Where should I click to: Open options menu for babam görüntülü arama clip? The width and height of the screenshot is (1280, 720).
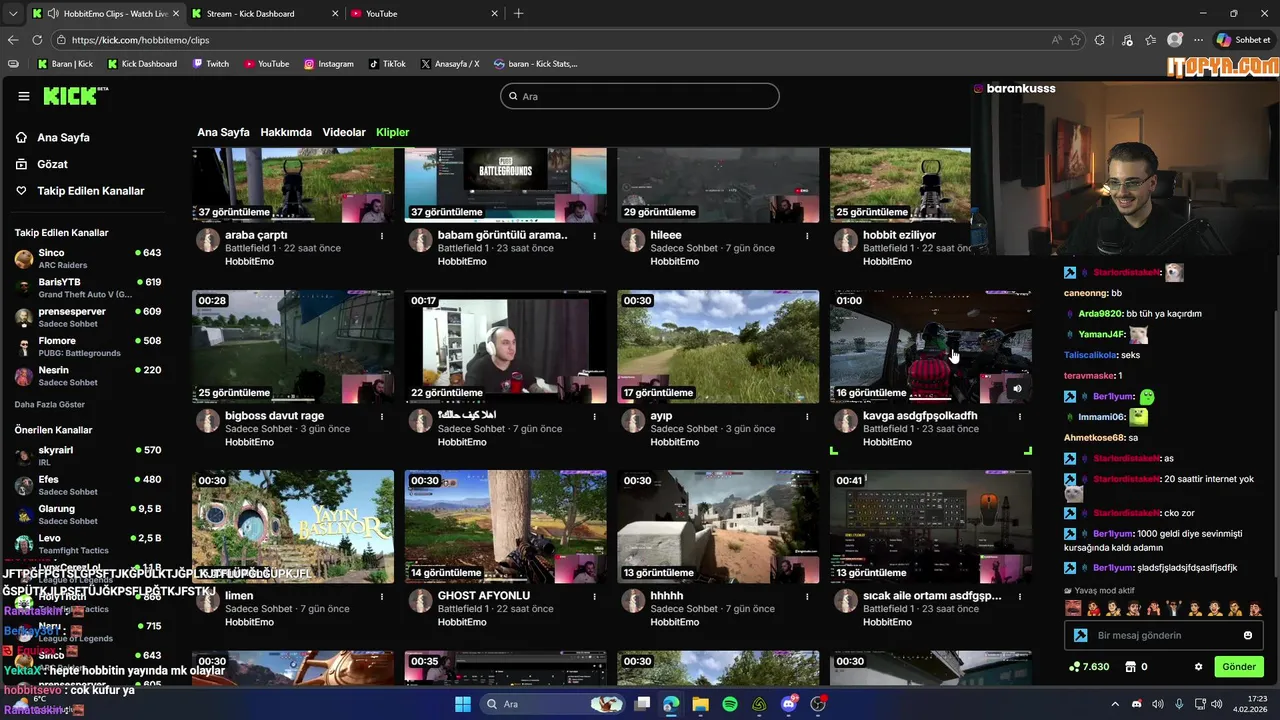tap(594, 236)
